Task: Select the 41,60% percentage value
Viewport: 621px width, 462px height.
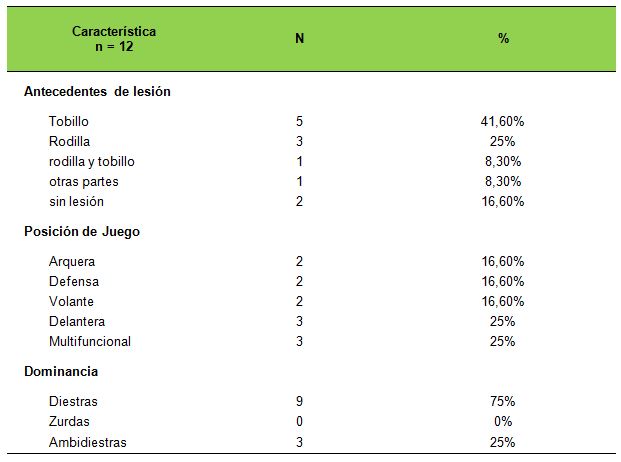Action: pyautogui.click(x=503, y=121)
